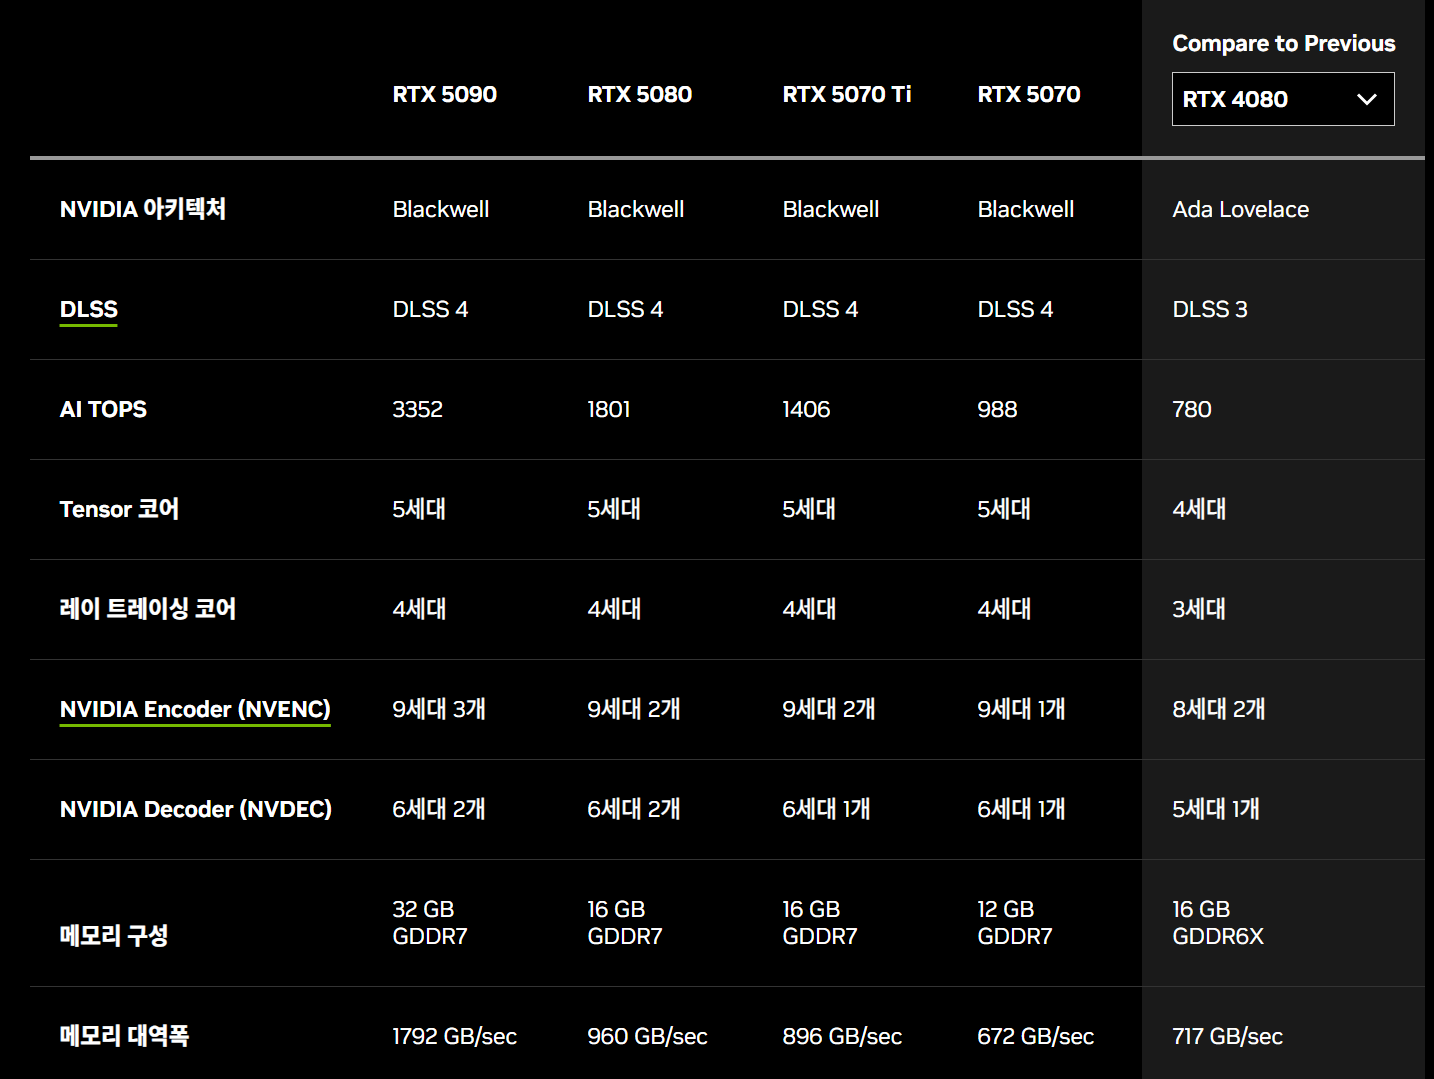Viewport: 1434px width, 1079px height.
Task: Click the 레이 트레이싱 코어 row label
Action: [148, 609]
